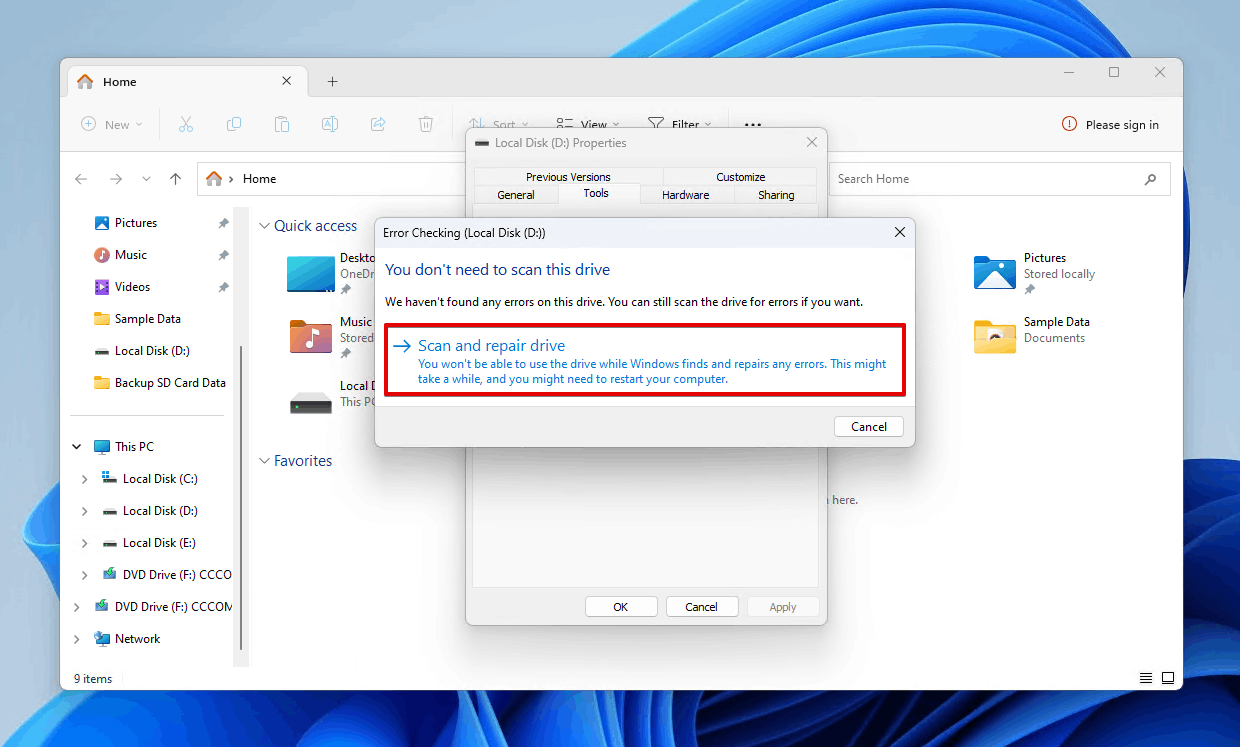Image resolution: width=1240 pixels, height=747 pixels.
Task: Expand Local Disk (C:) tree node
Action: click(x=85, y=479)
